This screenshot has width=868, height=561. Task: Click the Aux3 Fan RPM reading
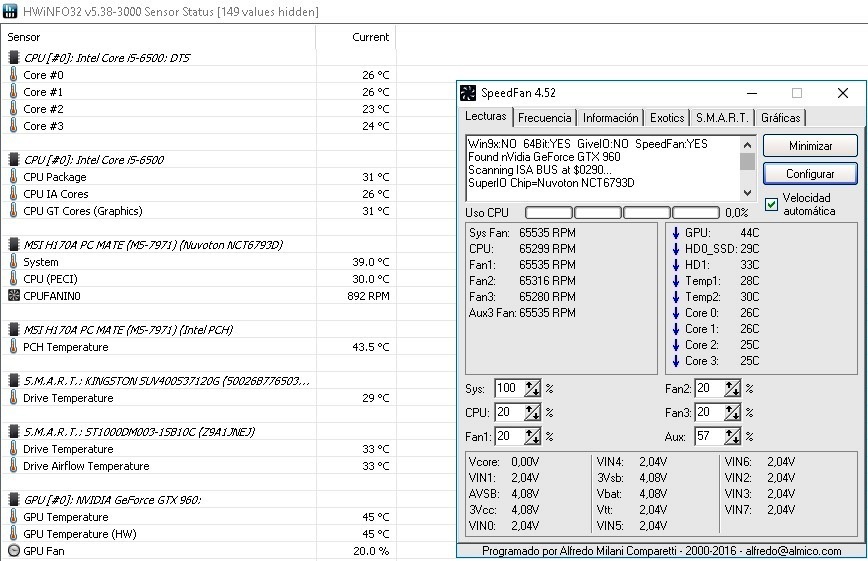(522, 313)
